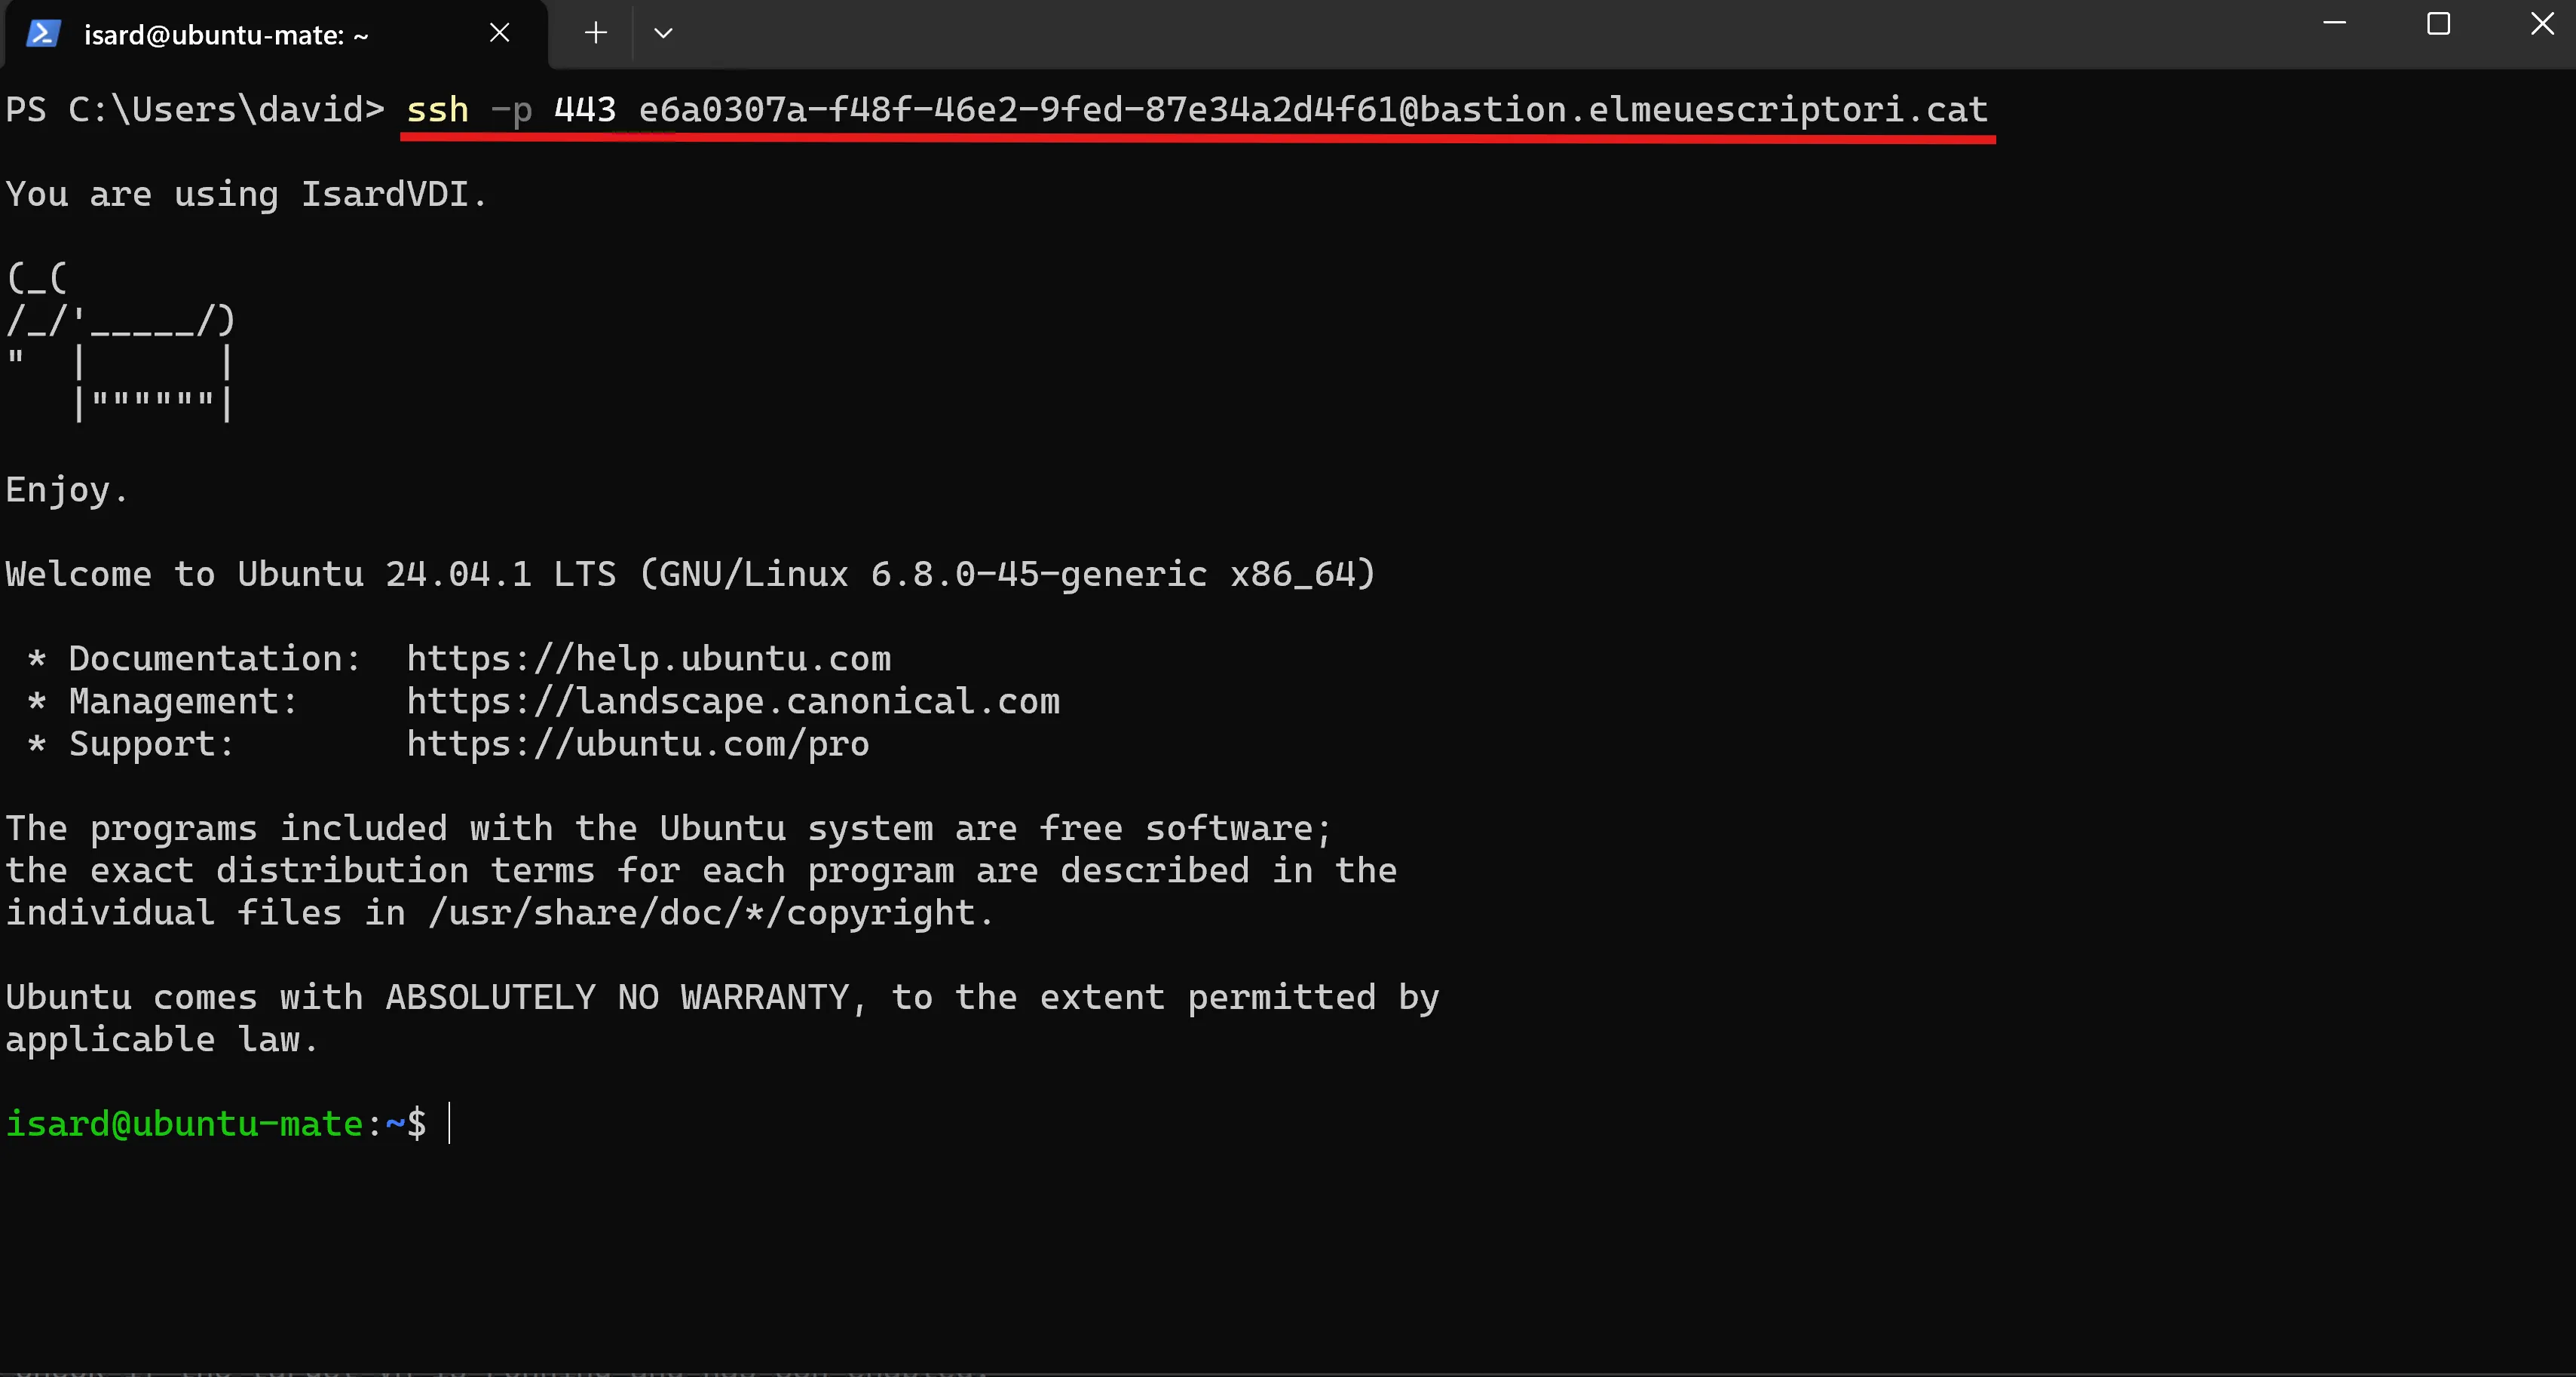Select the isard@ubuntu-mate terminal tab

226,35
